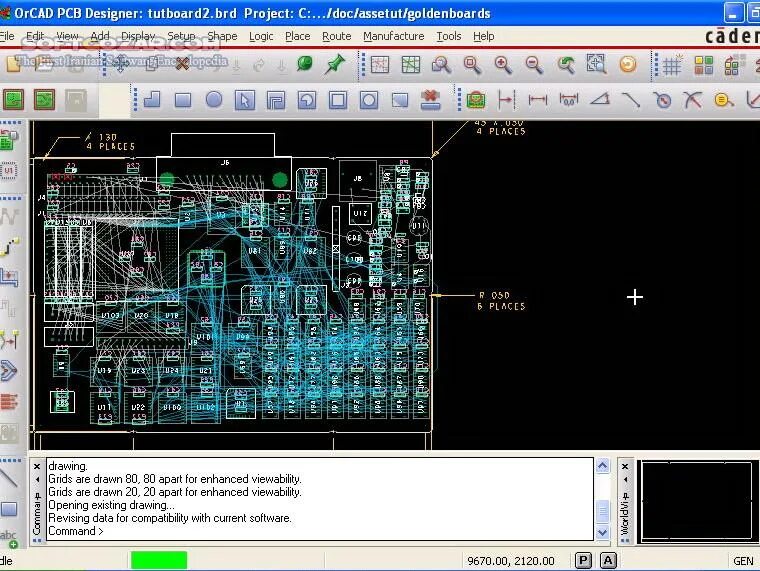Click the Shape Add Rectangle icon
The height and width of the screenshot is (571, 760).
(183, 100)
